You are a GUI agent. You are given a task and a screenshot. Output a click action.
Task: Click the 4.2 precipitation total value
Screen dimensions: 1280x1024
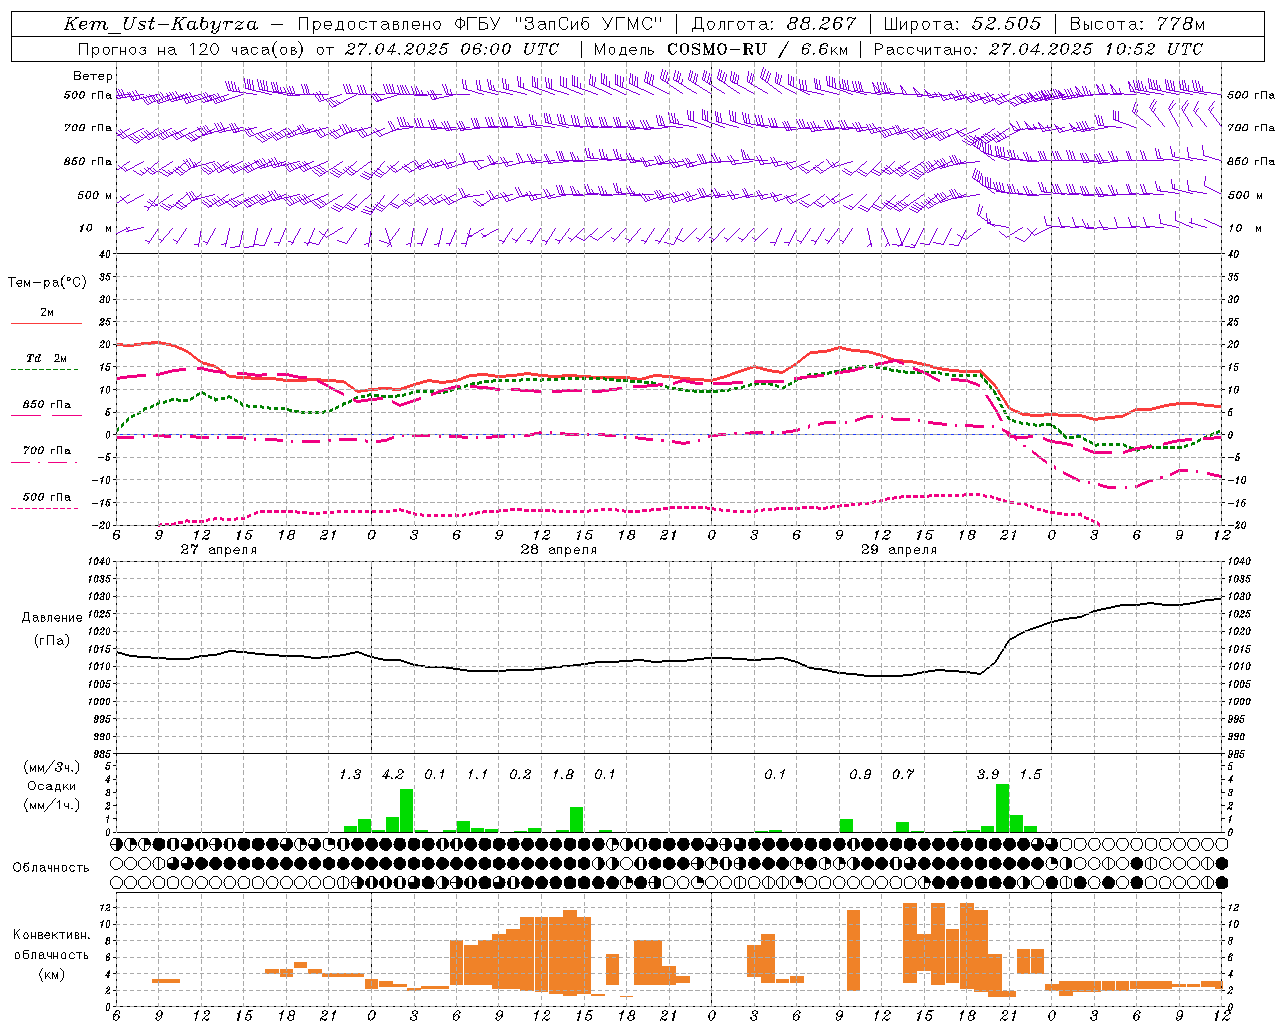point(393,774)
